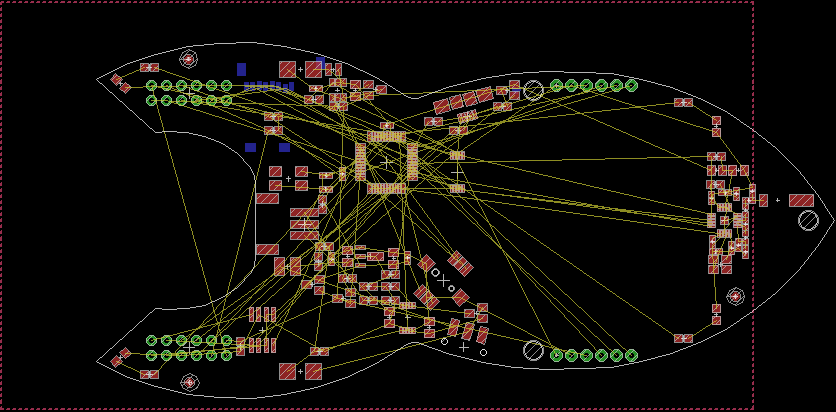Screen dimensions: 836x412
Task: Click the large two-pad component at the bottom edge
Action: tap(300, 371)
